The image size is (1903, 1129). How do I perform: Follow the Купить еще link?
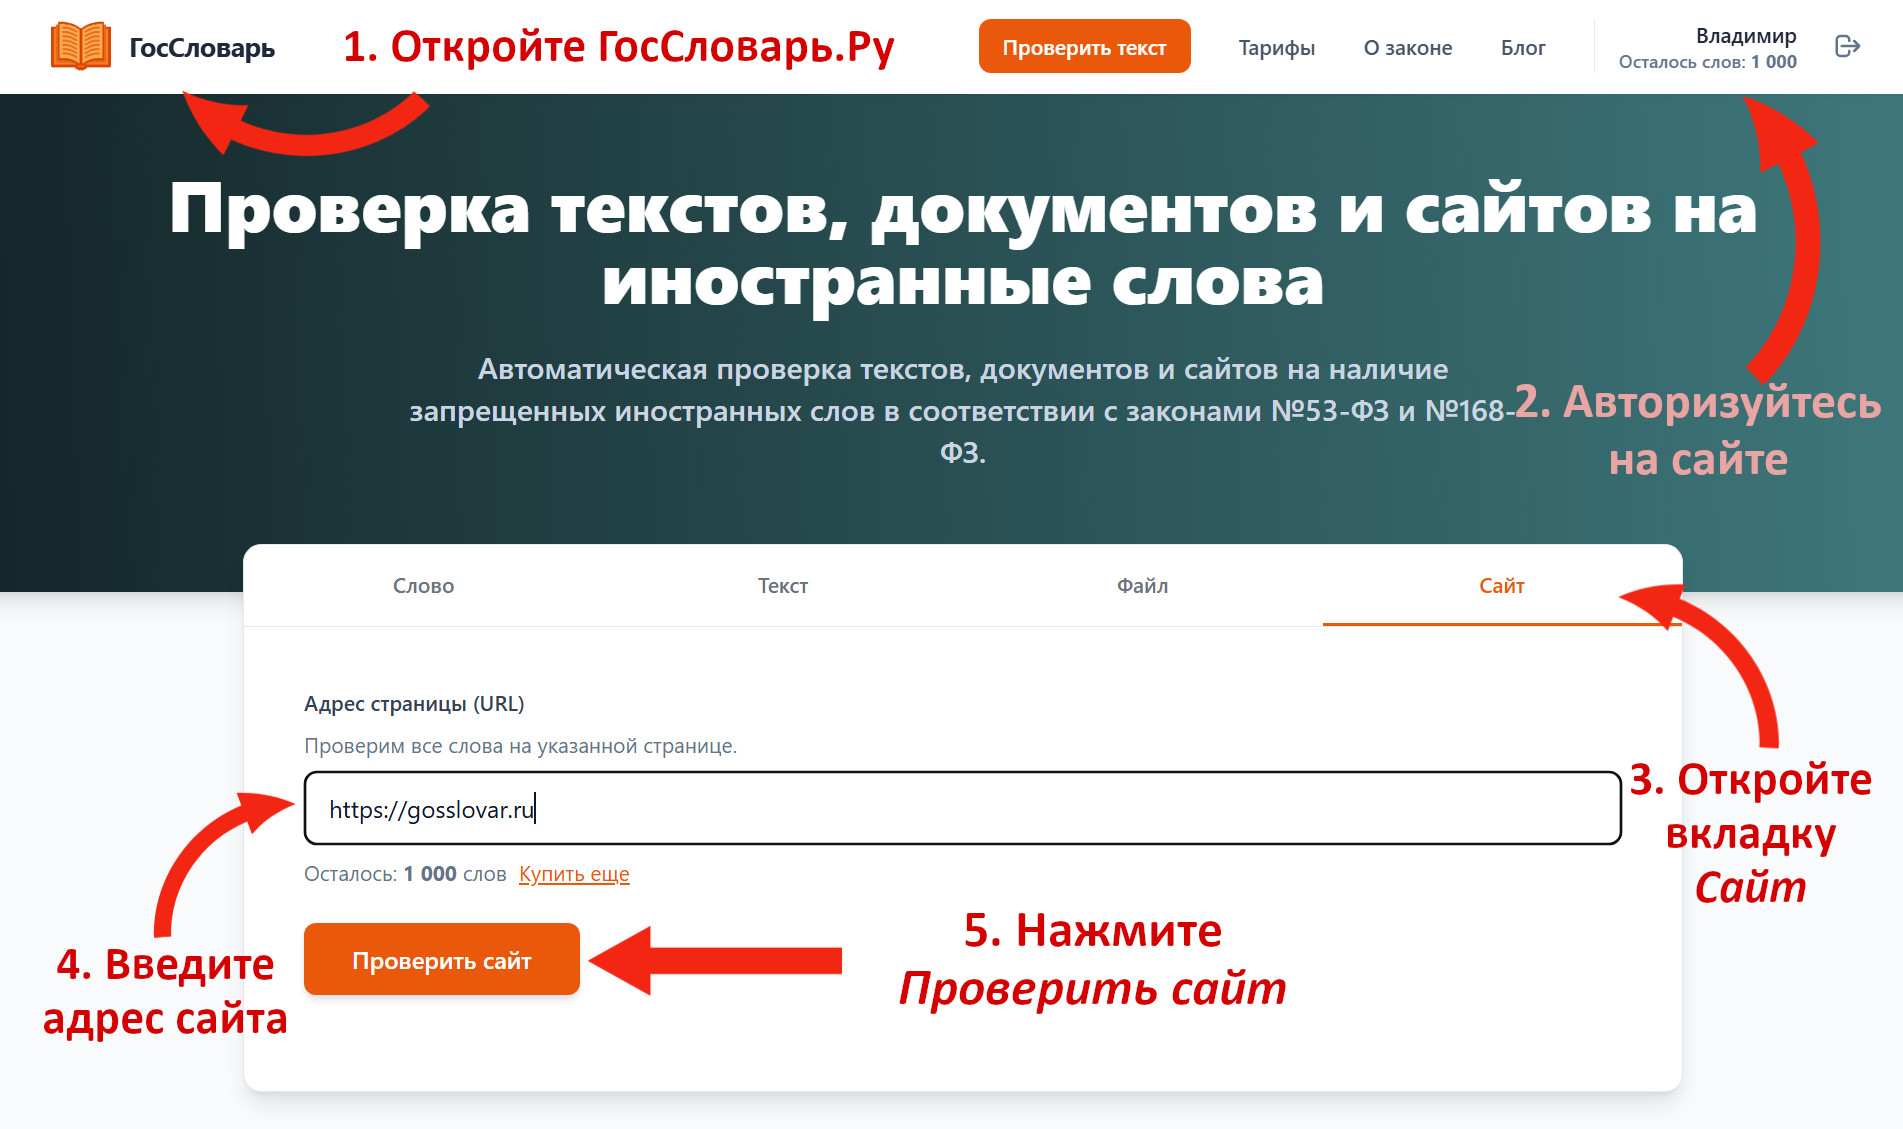[574, 873]
